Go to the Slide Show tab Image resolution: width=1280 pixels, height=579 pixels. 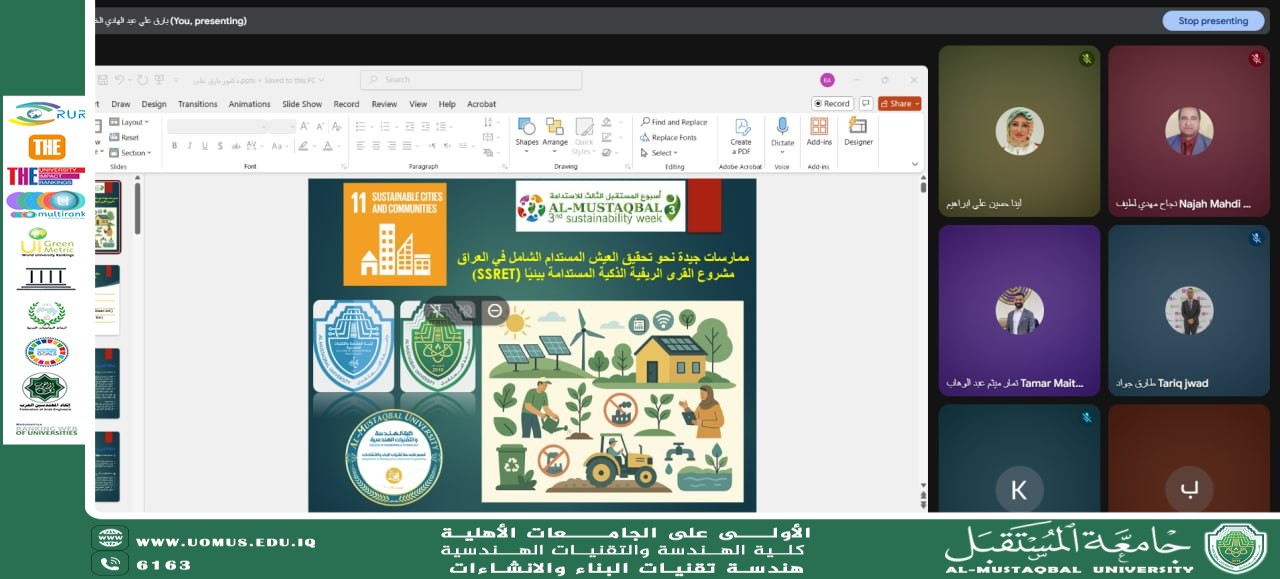[302, 104]
